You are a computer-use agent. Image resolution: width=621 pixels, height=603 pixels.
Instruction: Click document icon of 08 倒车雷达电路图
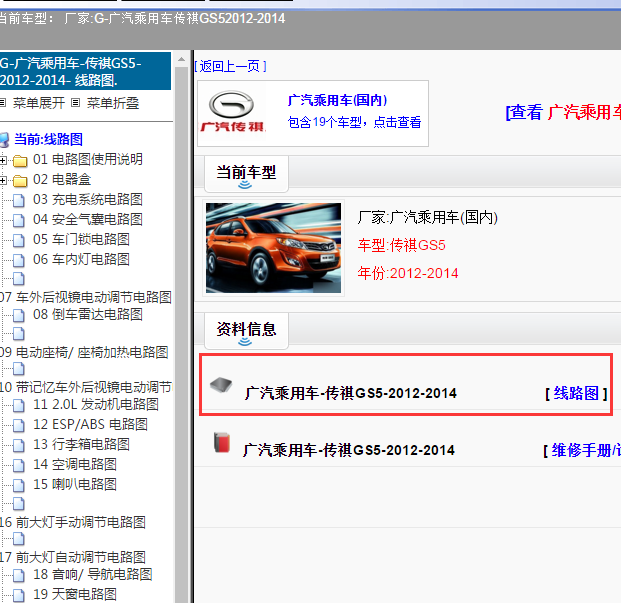(19, 315)
